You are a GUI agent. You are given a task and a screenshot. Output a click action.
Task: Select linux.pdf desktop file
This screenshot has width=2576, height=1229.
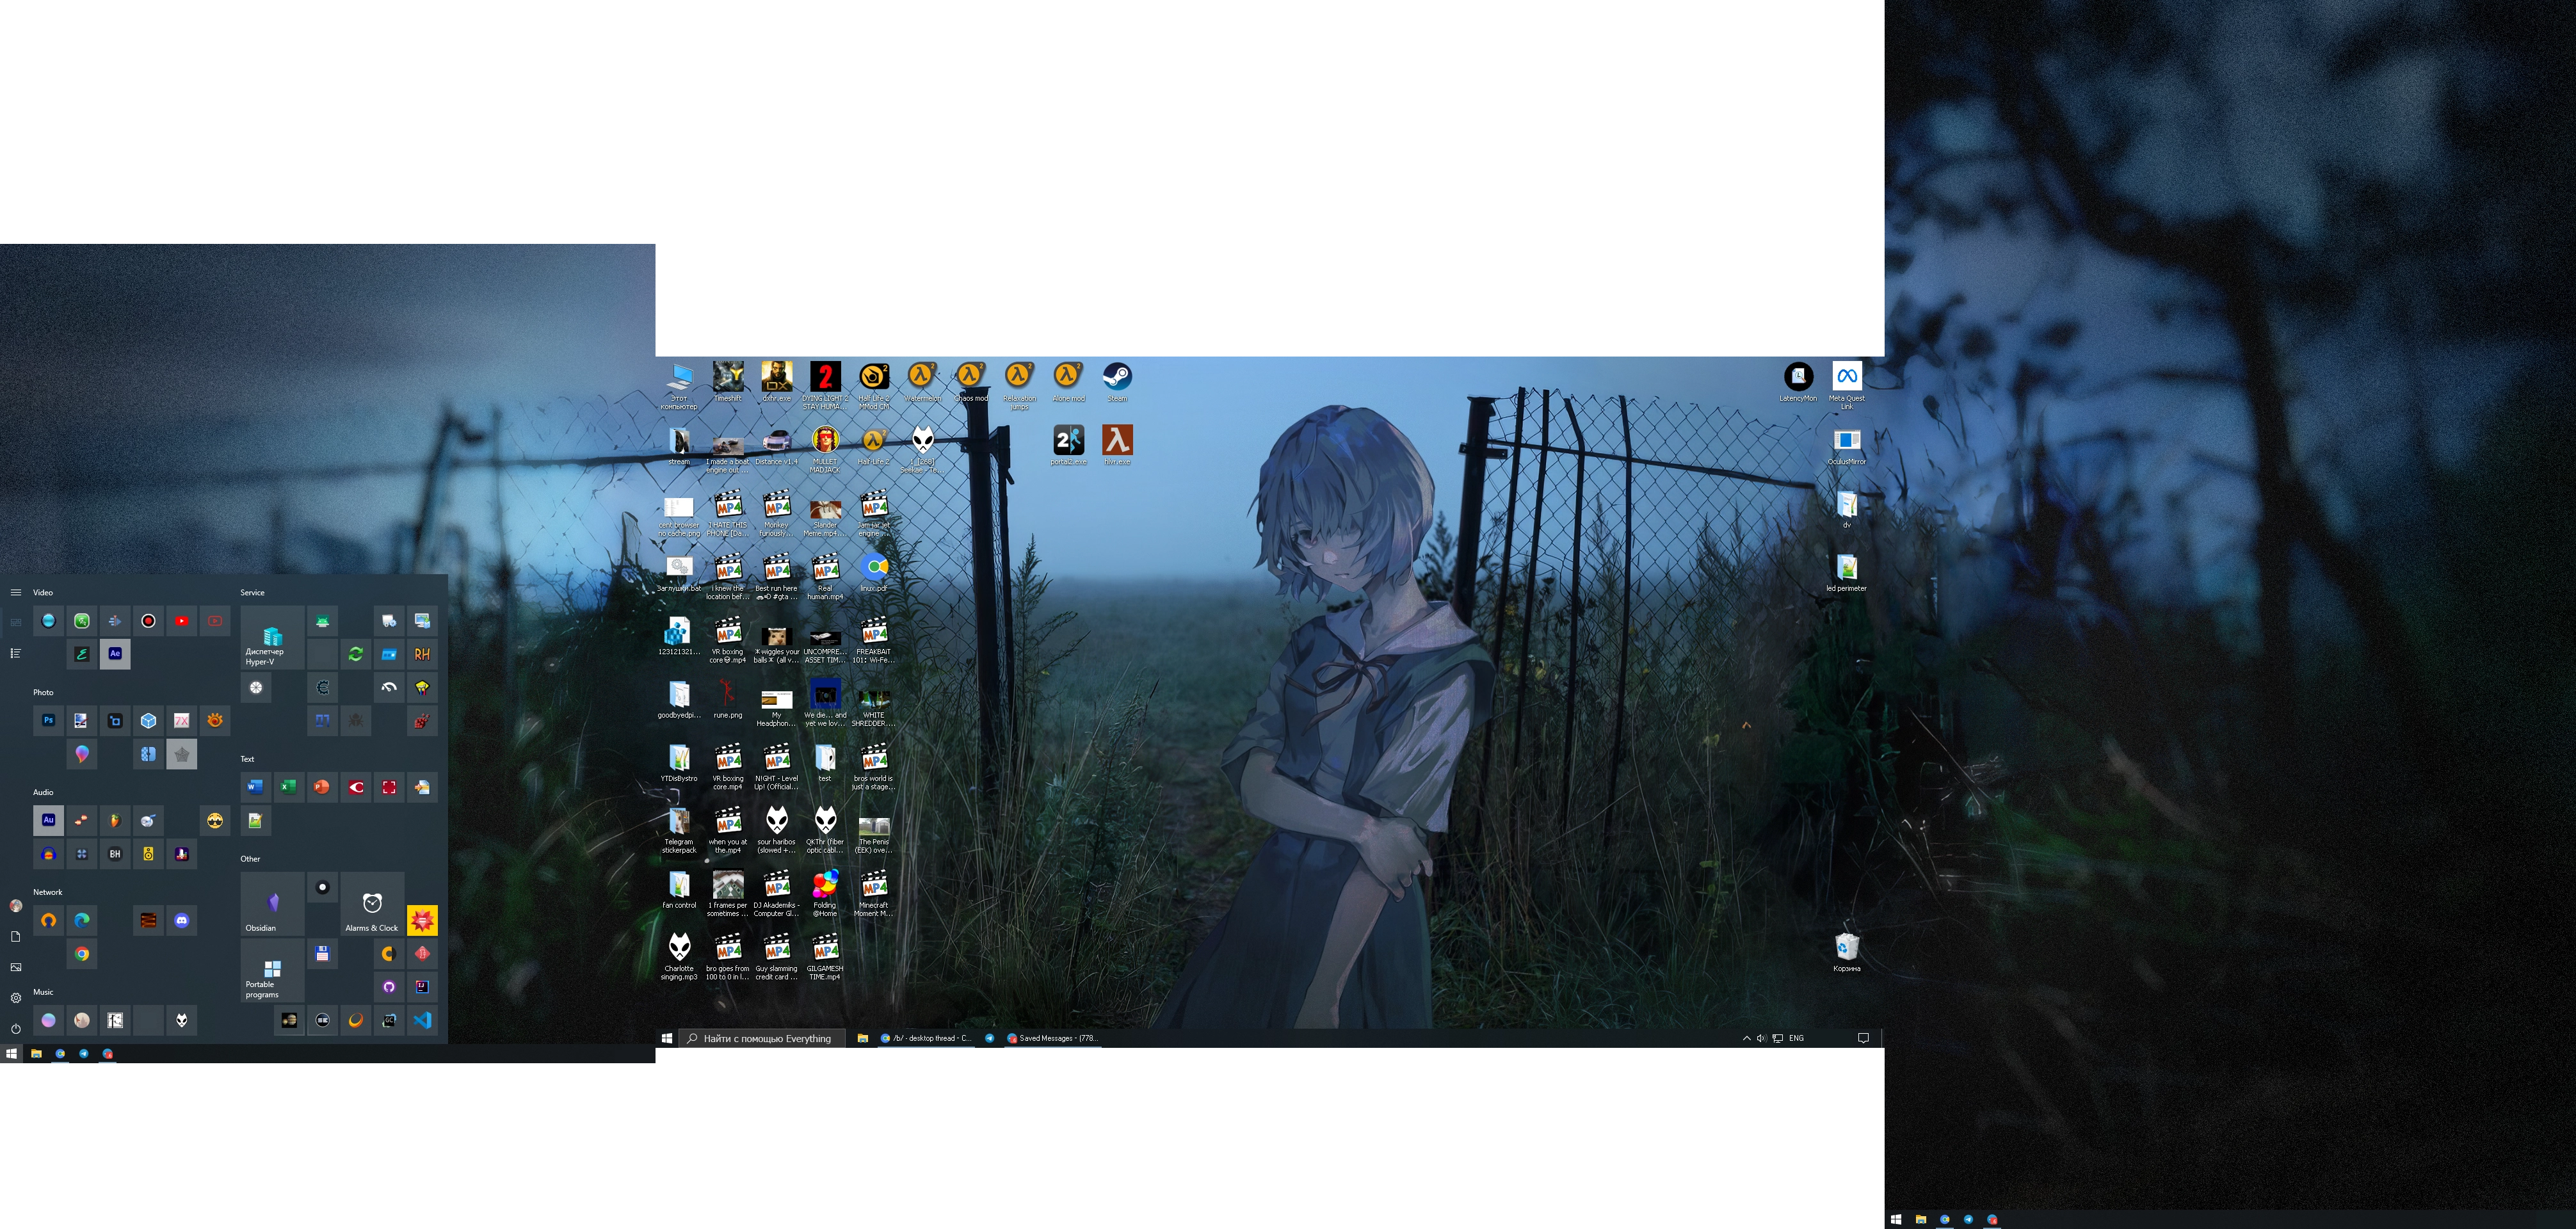pyautogui.click(x=874, y=573)
